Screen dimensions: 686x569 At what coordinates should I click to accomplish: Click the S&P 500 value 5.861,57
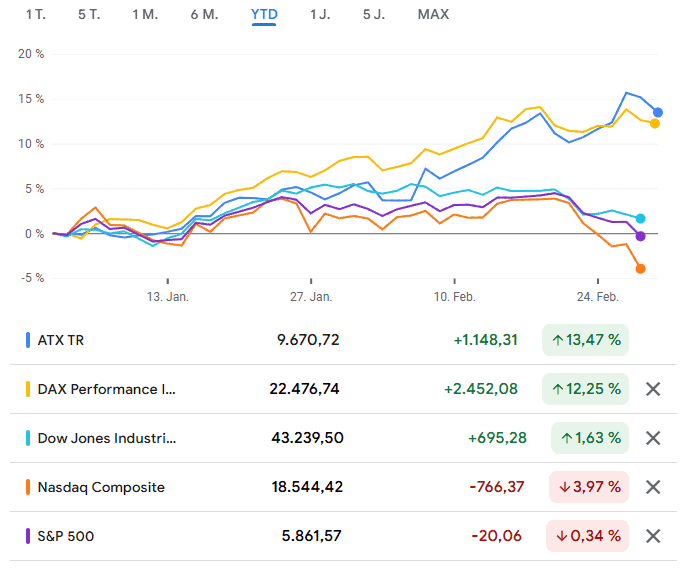tap(312, 536)
